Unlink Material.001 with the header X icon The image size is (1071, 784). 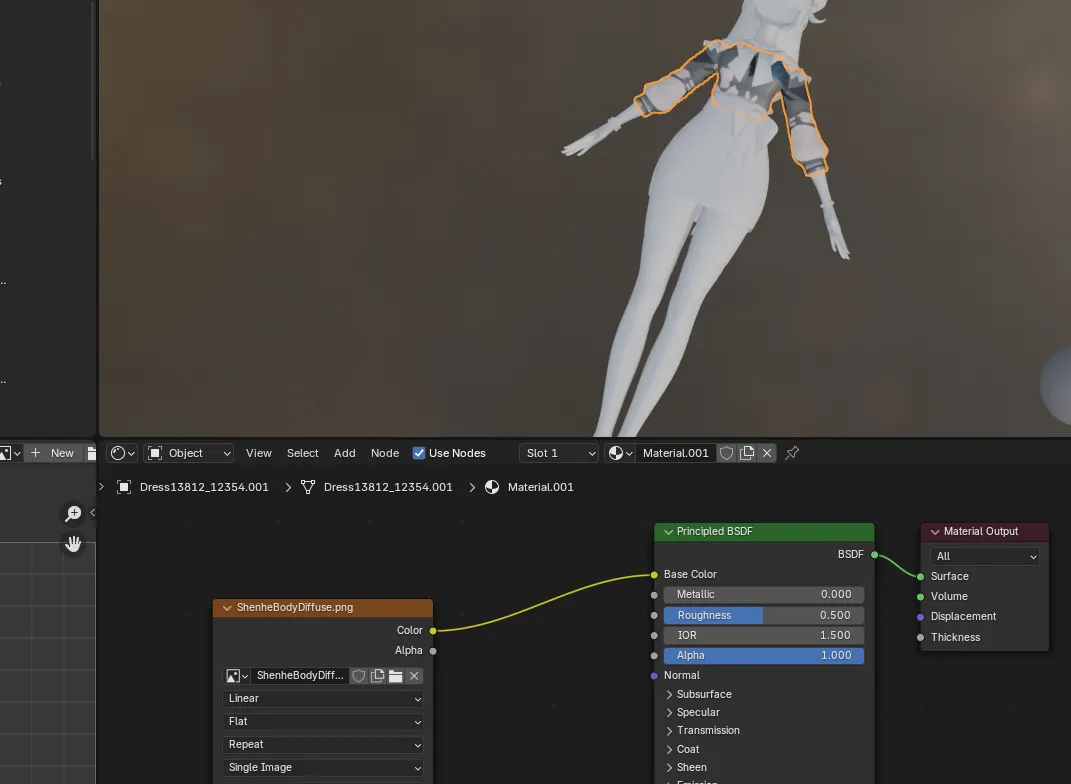point(767,453)
